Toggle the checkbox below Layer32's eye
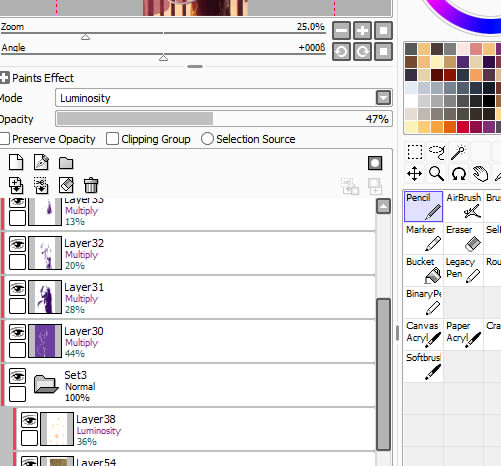The image size is (501, 466). point(17,262)
